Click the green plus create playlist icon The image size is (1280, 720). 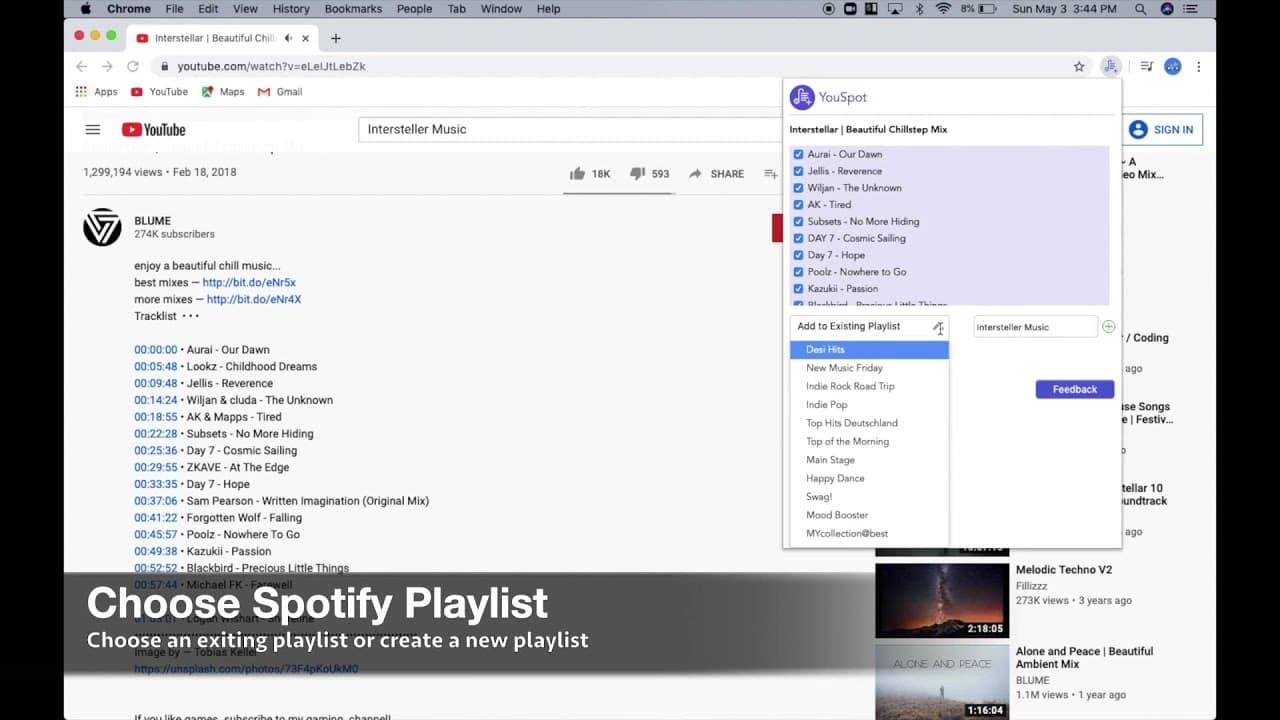tap(1108, 327)
